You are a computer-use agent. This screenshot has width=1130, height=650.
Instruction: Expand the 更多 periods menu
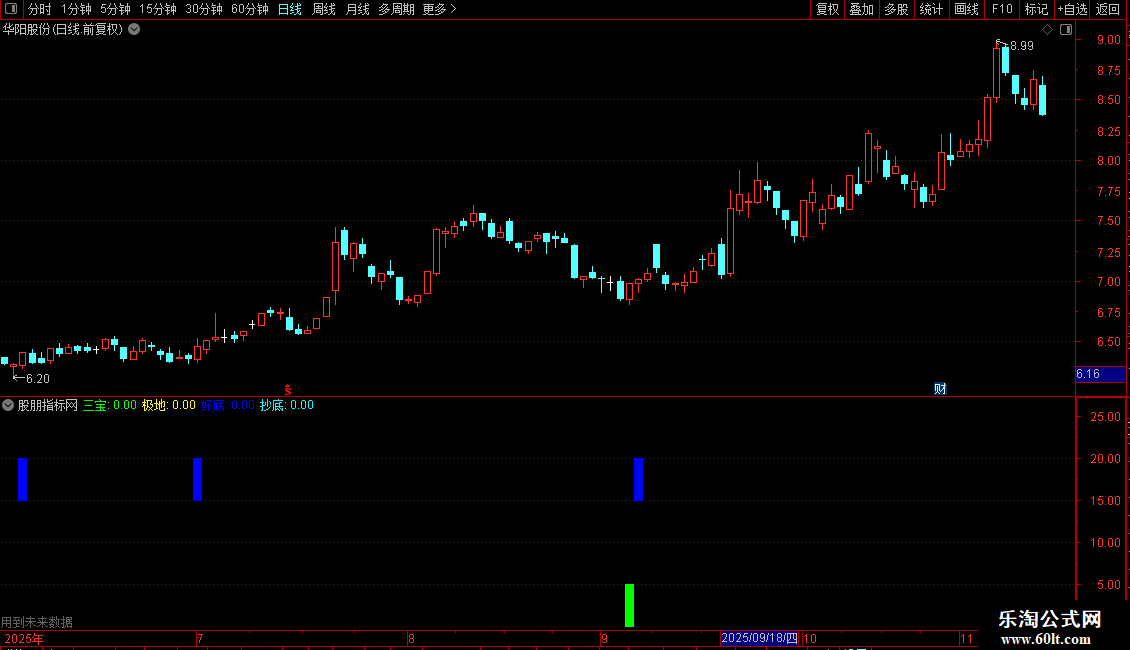click(x=440, y=9)
